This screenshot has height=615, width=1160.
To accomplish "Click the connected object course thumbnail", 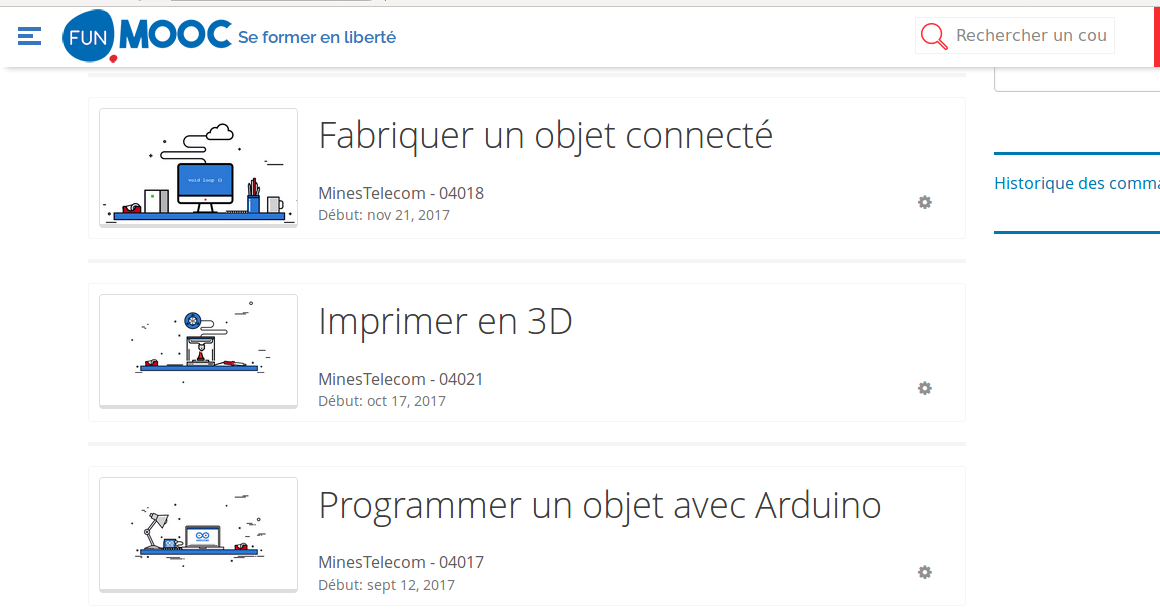I will (x=198, y=167).
